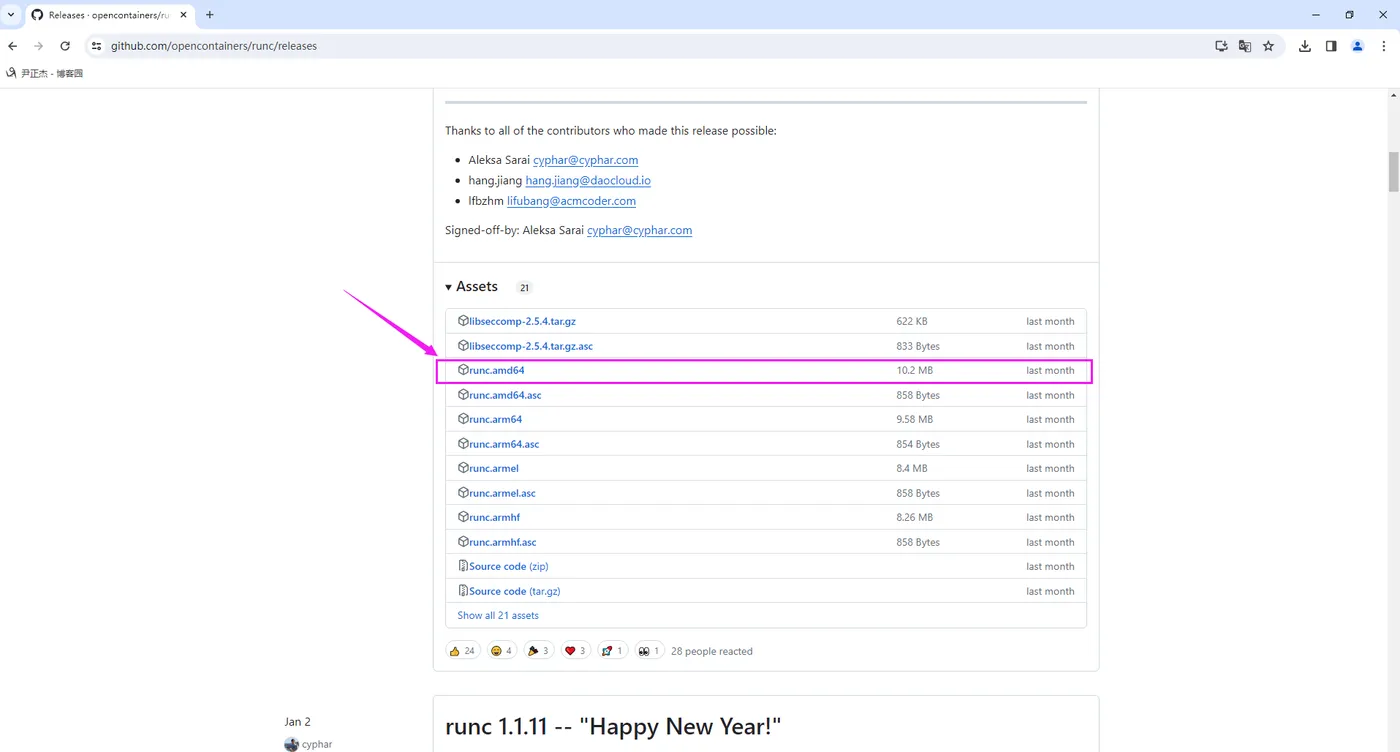1400x752 pixels.
Task: Open the 尹正杰 - 博客园 bookmark
Action: (45, 73)
